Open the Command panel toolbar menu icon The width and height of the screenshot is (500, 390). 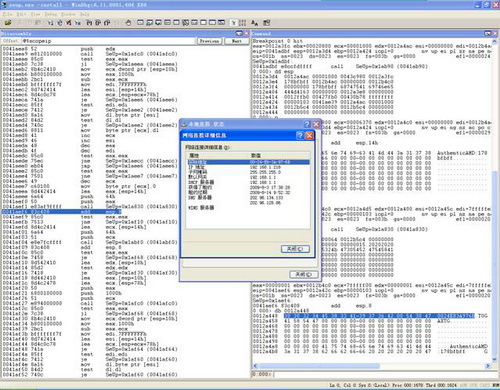(x=488, y=33)
